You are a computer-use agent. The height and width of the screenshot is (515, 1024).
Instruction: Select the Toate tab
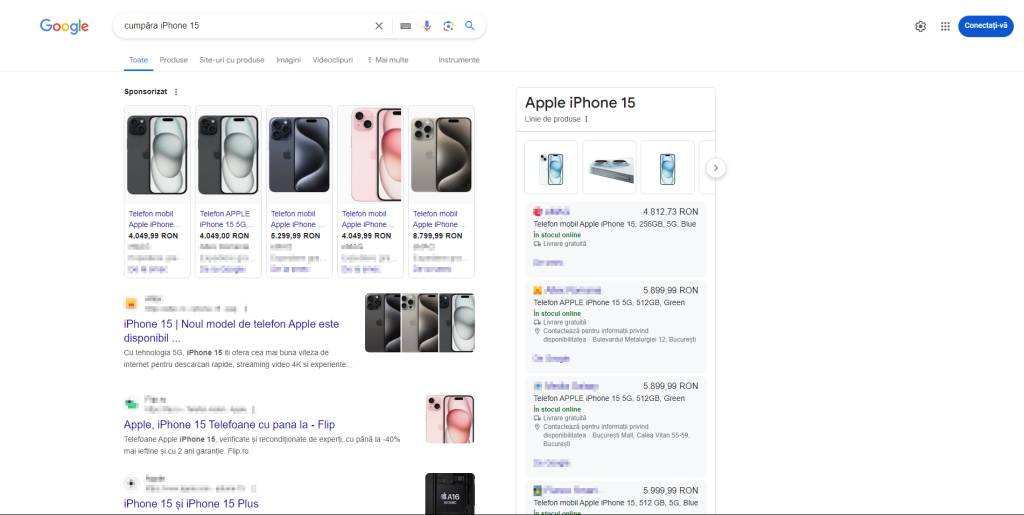138,60
